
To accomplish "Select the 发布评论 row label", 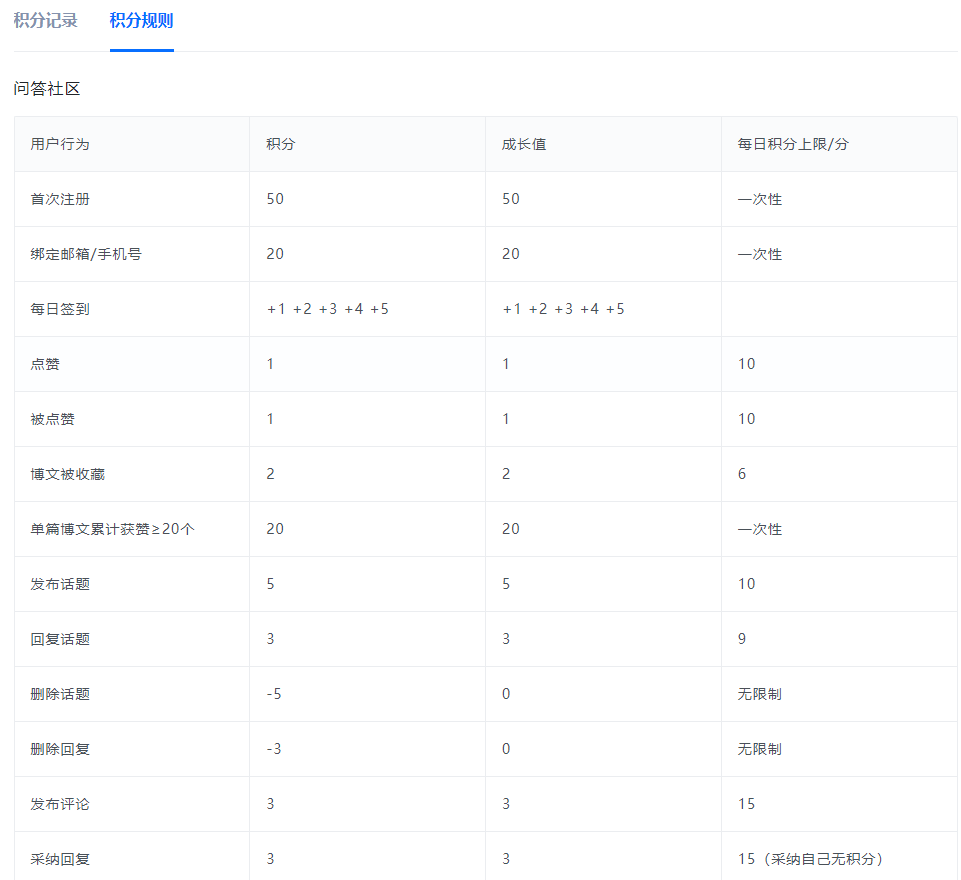I will point(60,804).
